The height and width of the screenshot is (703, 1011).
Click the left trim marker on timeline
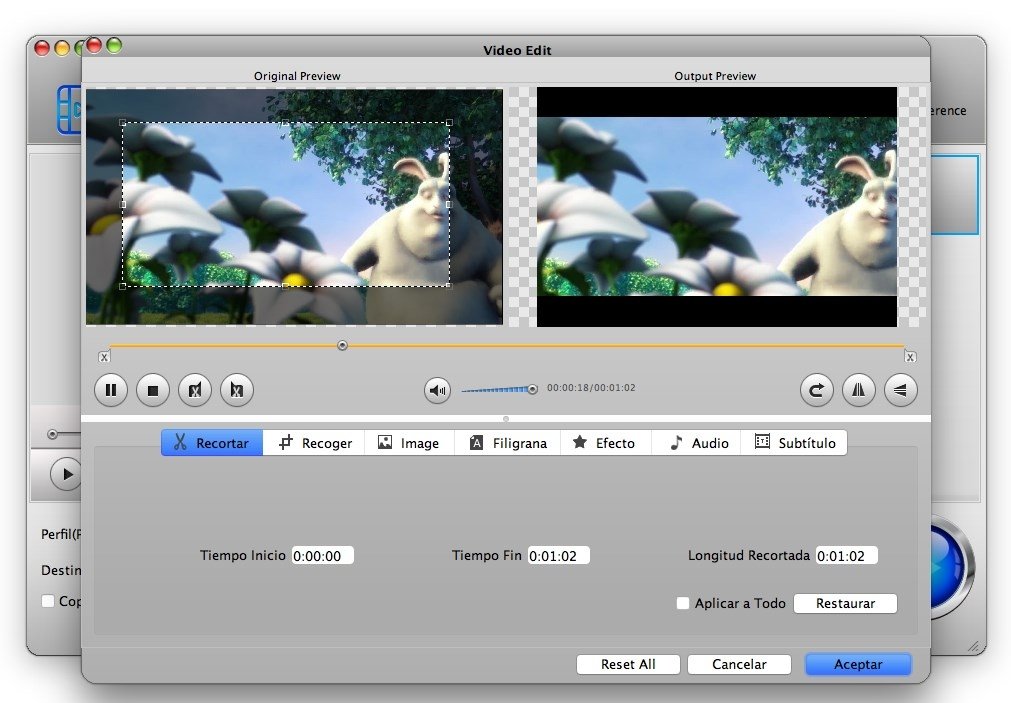pyautogui.click(x=104, y=357)
